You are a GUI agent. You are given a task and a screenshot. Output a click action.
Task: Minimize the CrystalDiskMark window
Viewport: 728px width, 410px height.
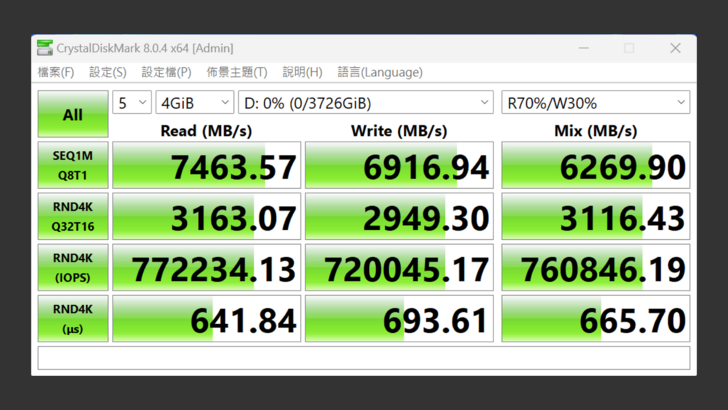pos(584,48)
